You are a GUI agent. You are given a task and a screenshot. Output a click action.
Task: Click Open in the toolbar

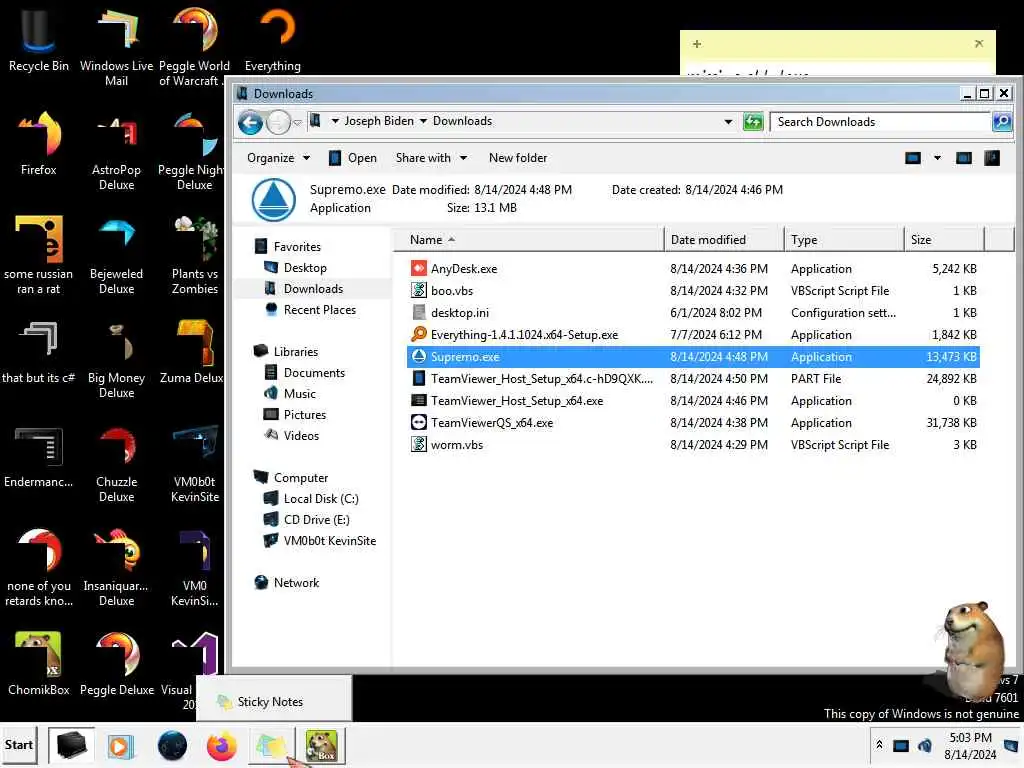353,158
